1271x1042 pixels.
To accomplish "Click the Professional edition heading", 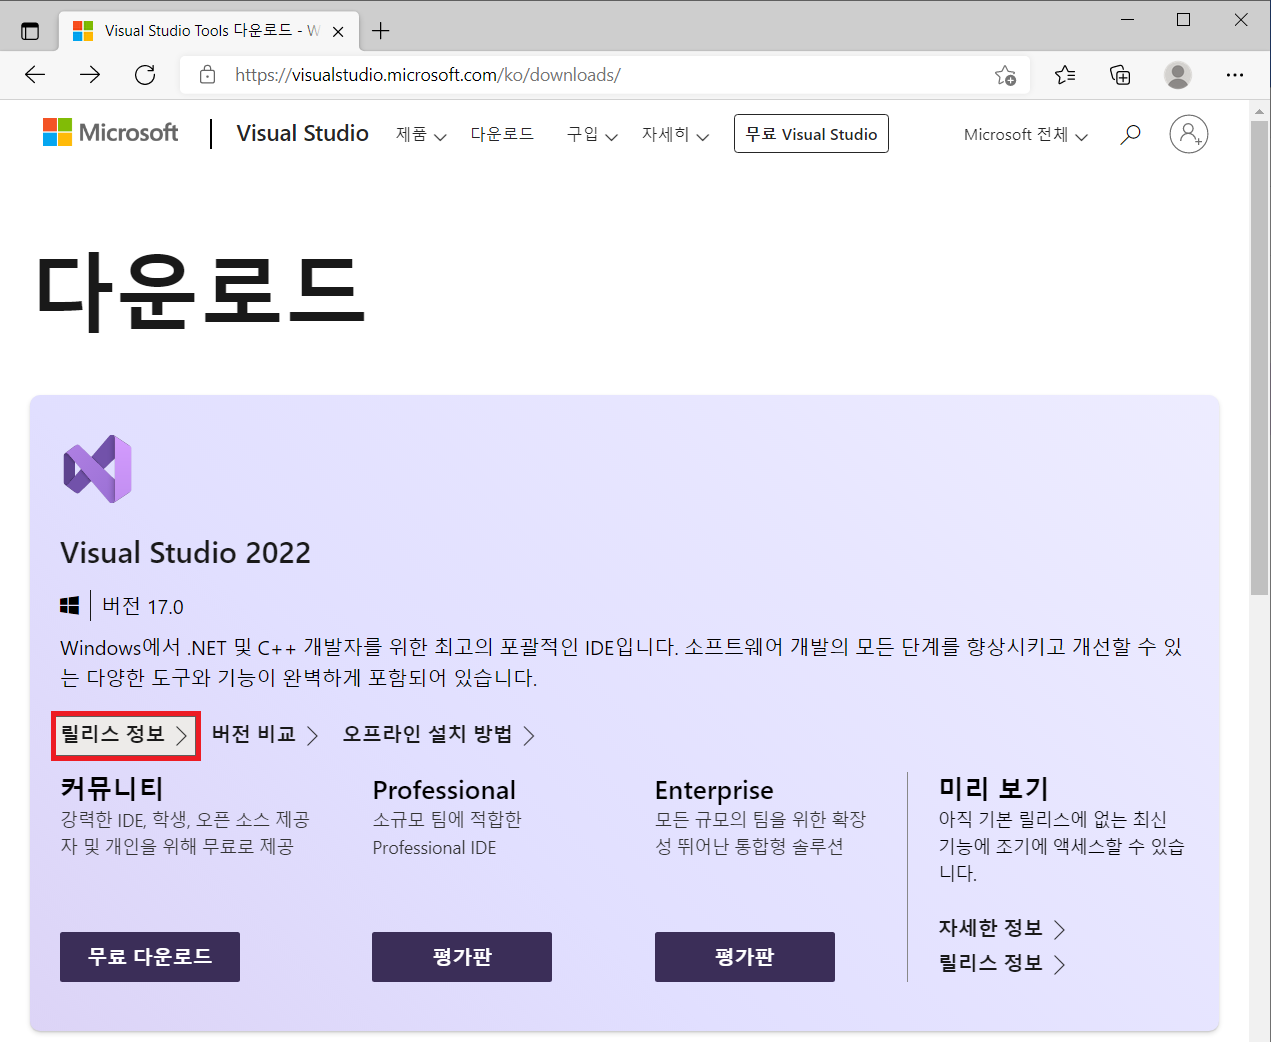I will 444,790.
